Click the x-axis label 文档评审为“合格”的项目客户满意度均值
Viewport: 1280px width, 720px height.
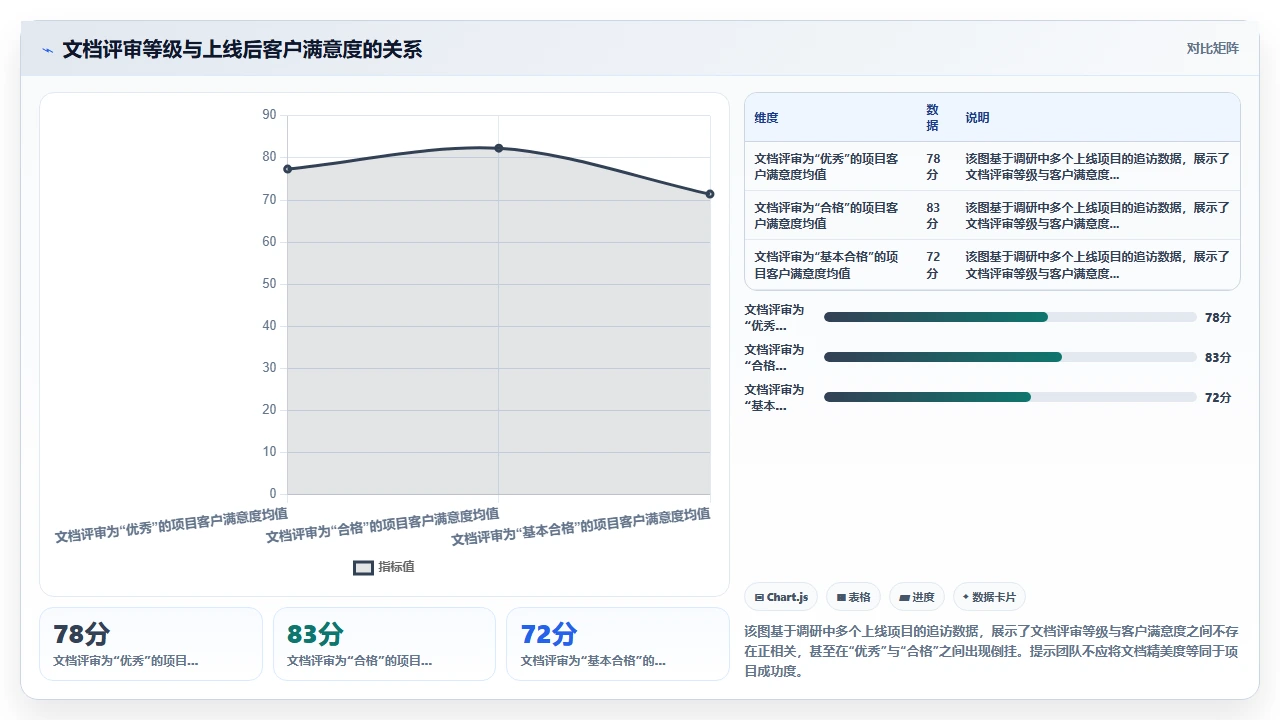(x=383, y=525)
